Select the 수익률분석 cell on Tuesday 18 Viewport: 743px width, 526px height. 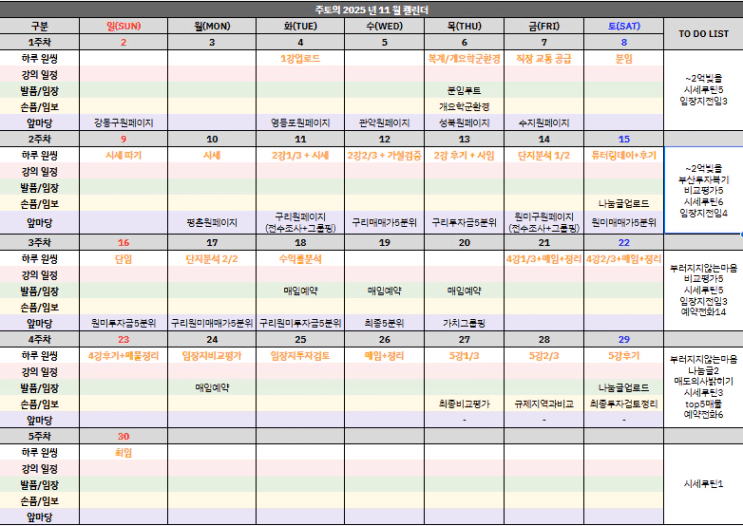click(x=300, y=259)
